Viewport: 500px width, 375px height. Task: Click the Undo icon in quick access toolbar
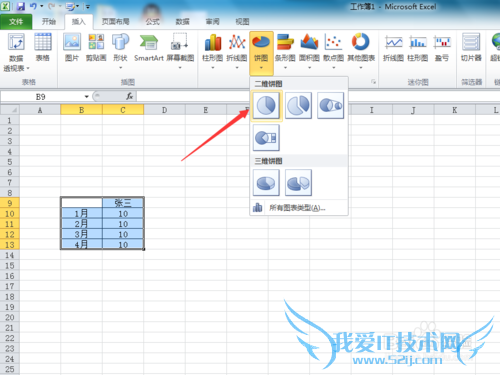point(33,6)
